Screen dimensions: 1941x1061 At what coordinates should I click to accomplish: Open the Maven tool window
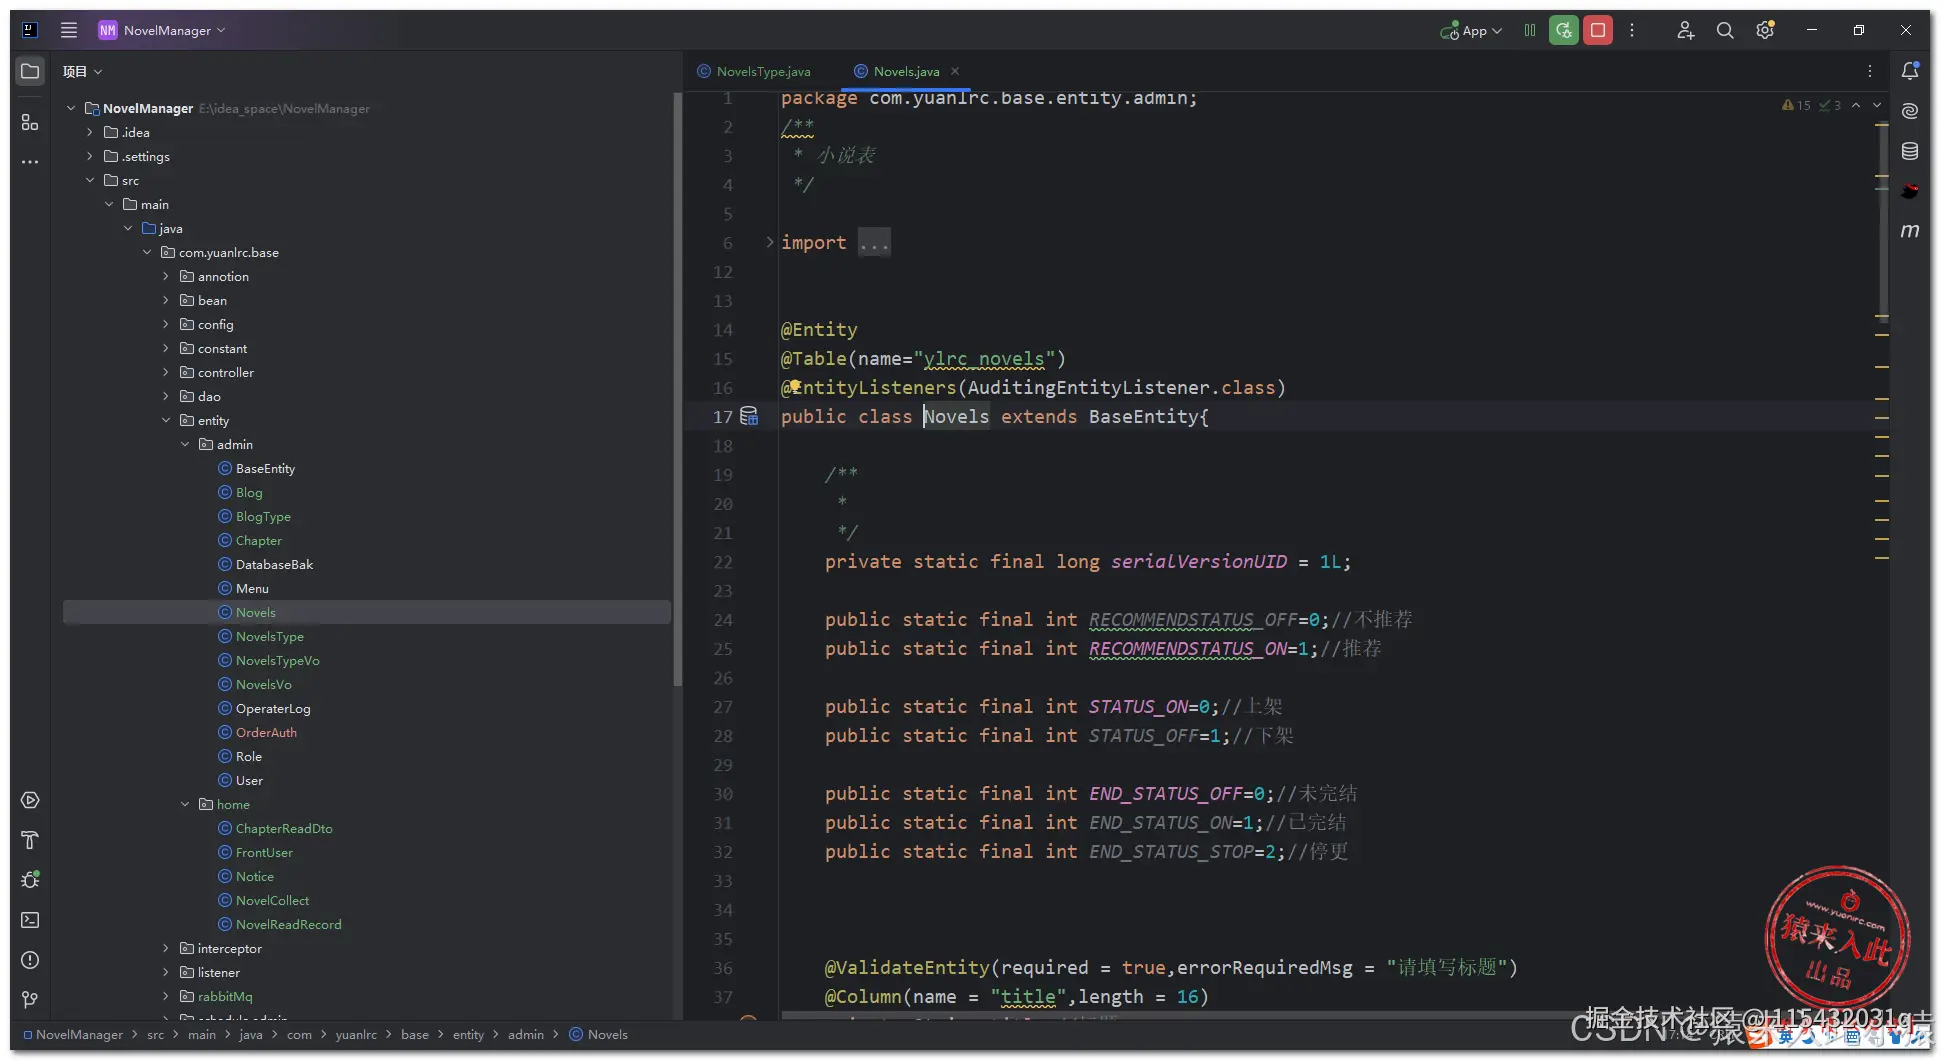[1910, 231]
